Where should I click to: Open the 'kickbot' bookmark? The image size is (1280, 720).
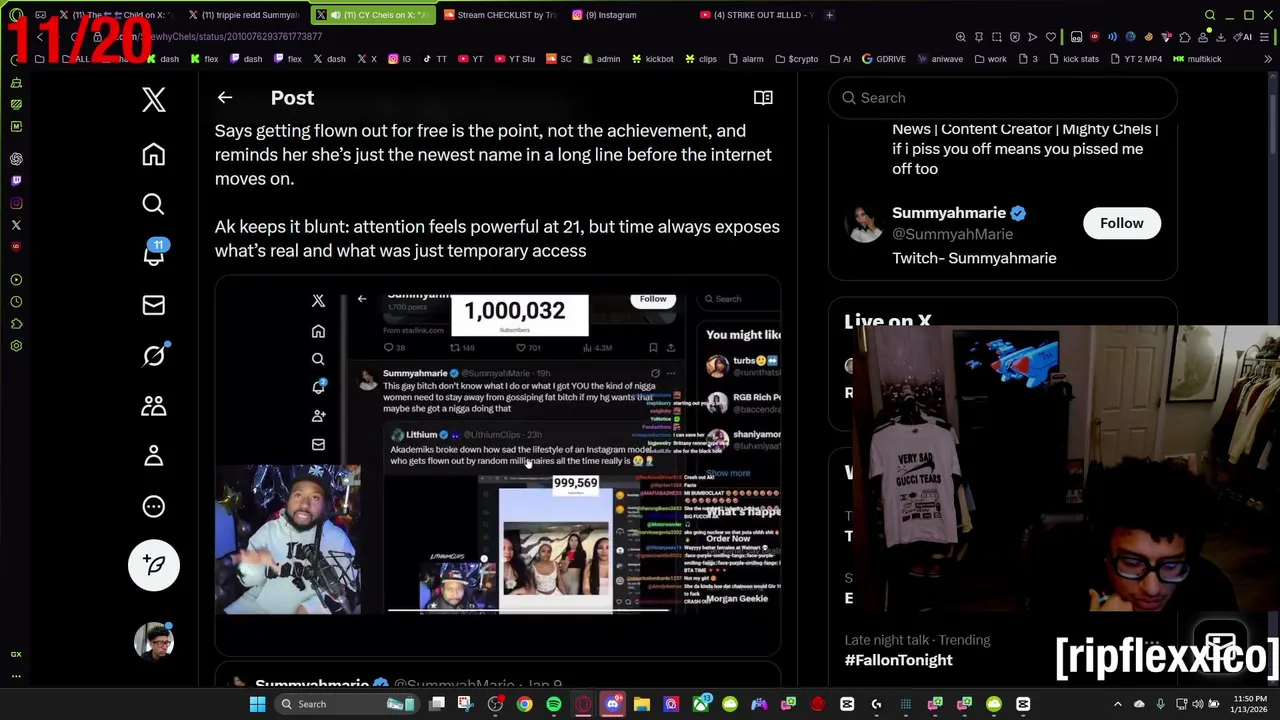point(652,59)
